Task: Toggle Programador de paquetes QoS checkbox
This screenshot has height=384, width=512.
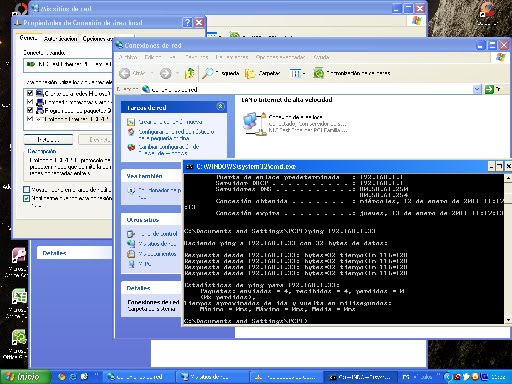Action: 30,110
